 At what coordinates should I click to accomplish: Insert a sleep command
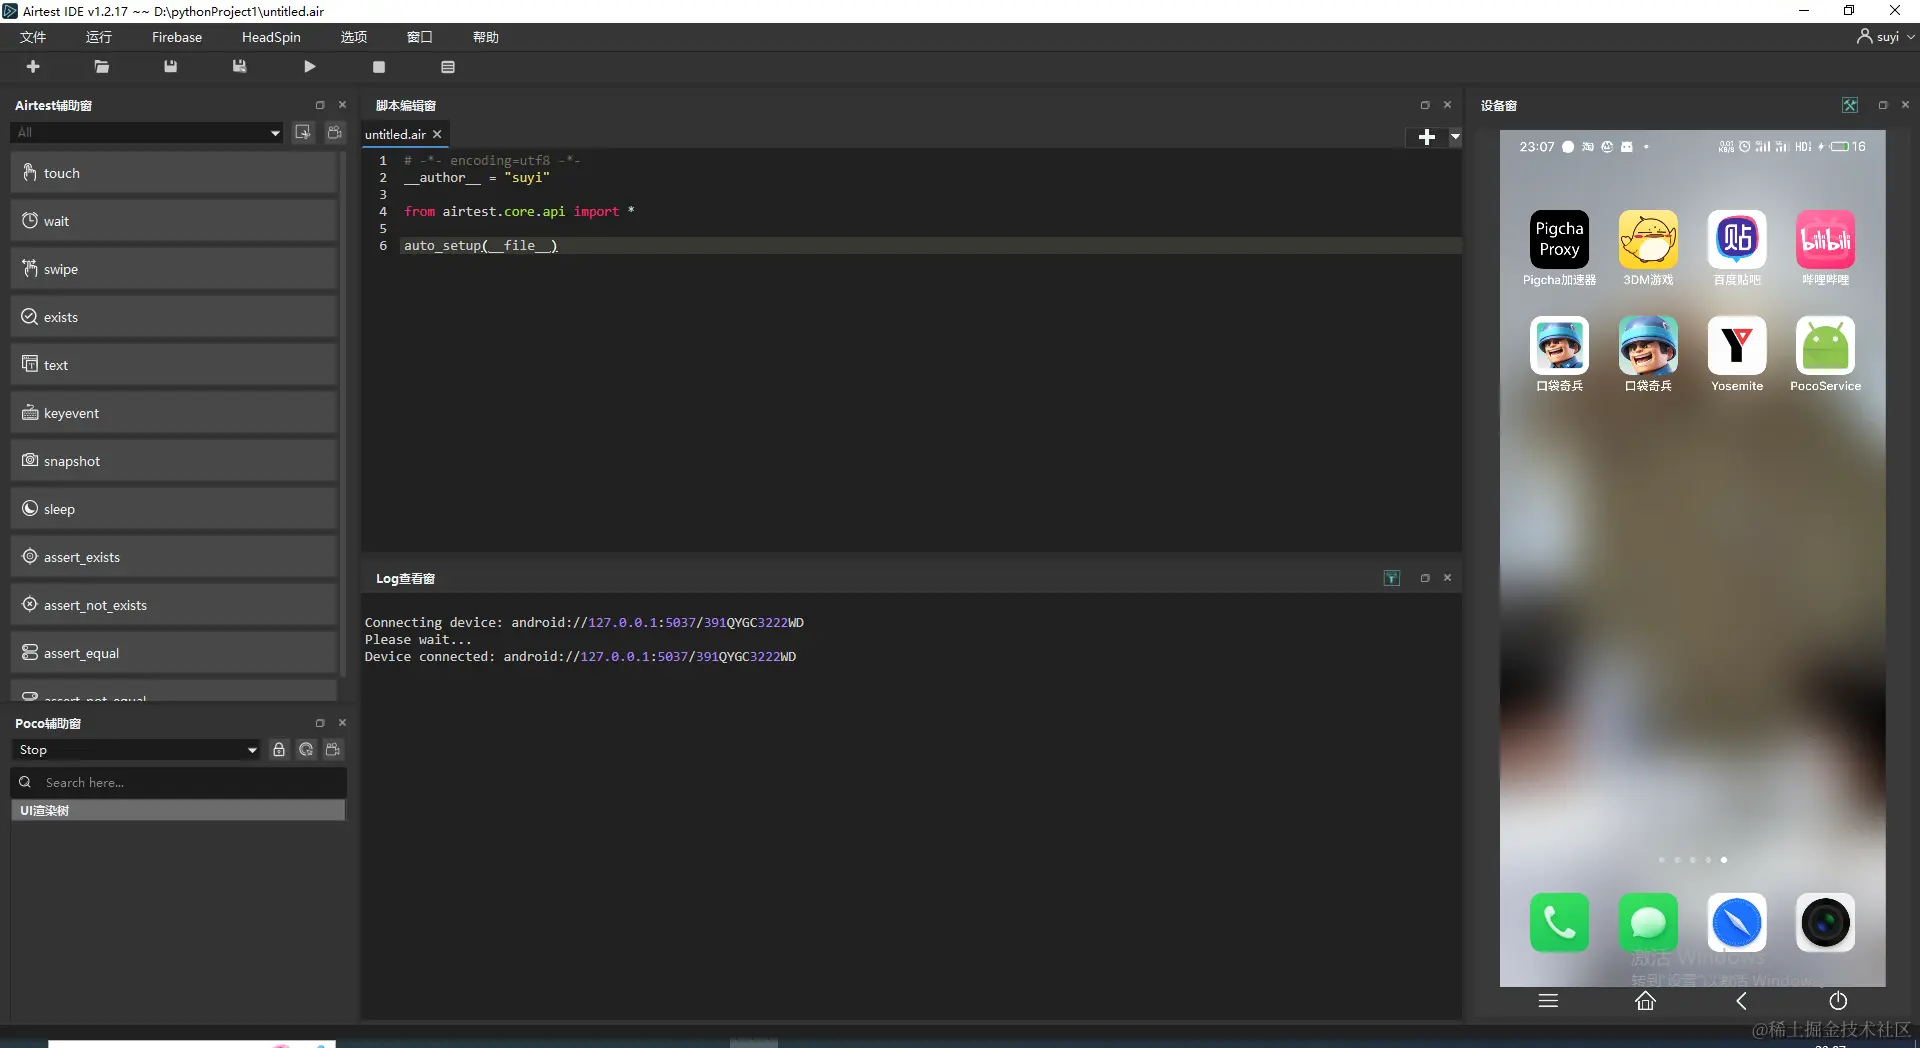(x=174, y=509)
